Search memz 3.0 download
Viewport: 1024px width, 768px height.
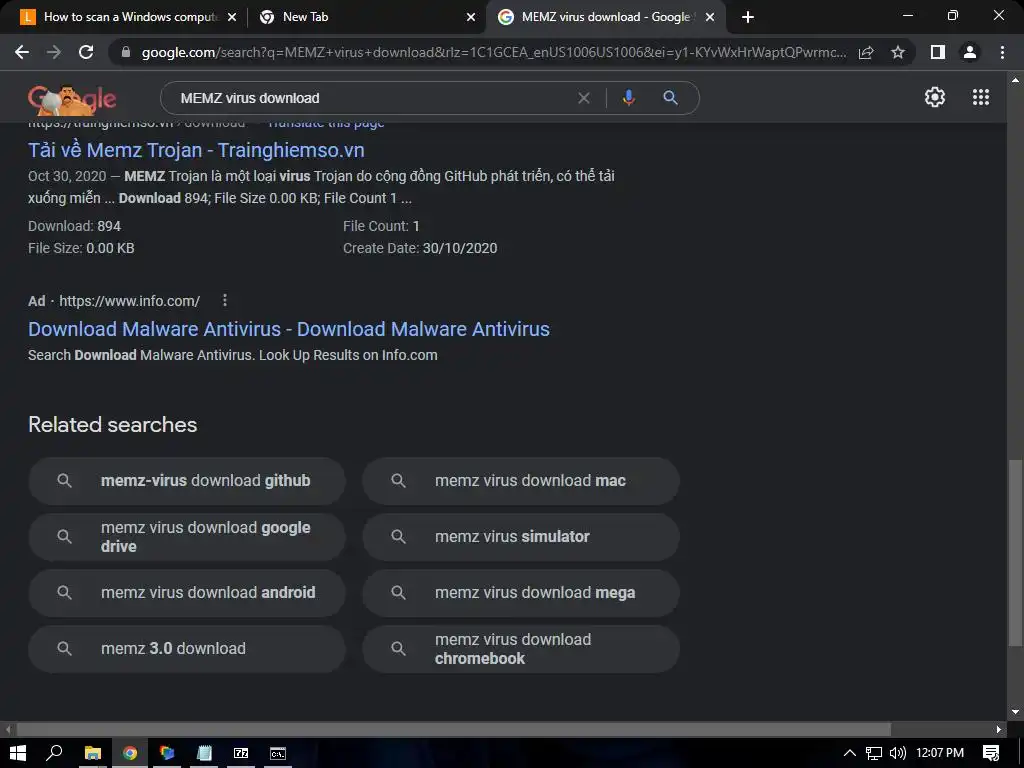point(187,649)
